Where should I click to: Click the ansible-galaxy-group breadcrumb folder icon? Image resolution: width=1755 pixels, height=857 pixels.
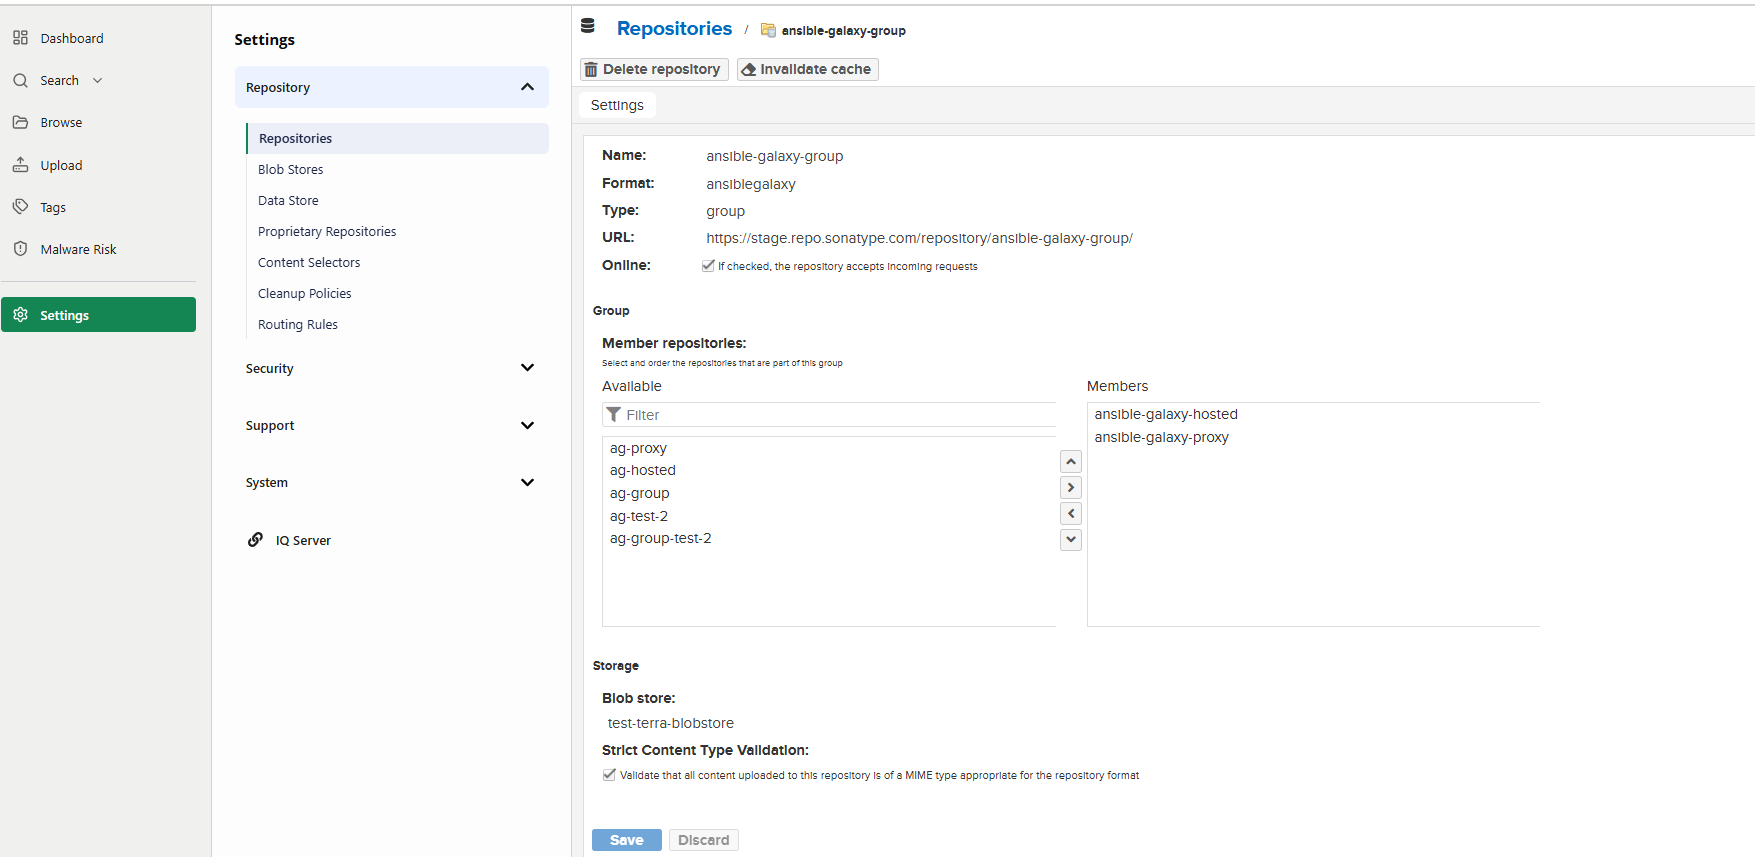[x=768, y=30]
